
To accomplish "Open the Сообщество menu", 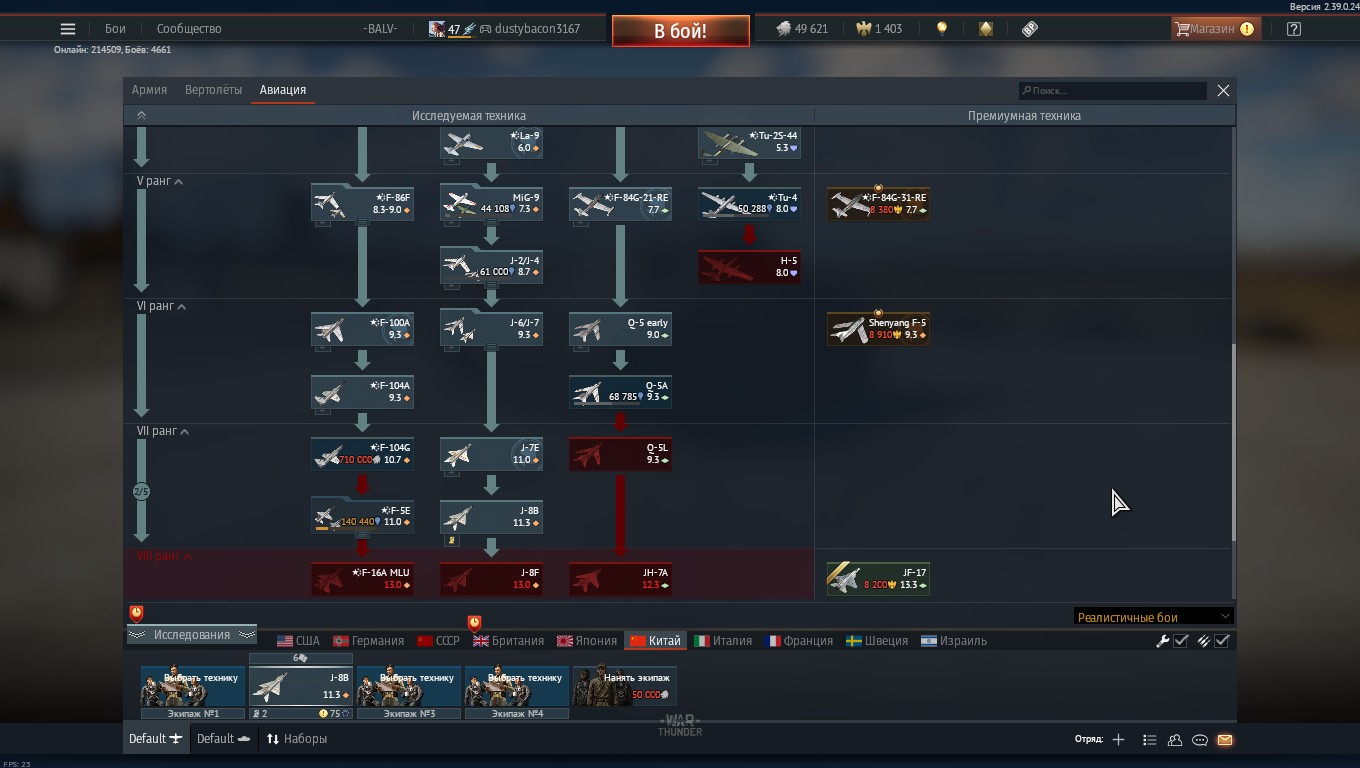I will tap(189, 29).
